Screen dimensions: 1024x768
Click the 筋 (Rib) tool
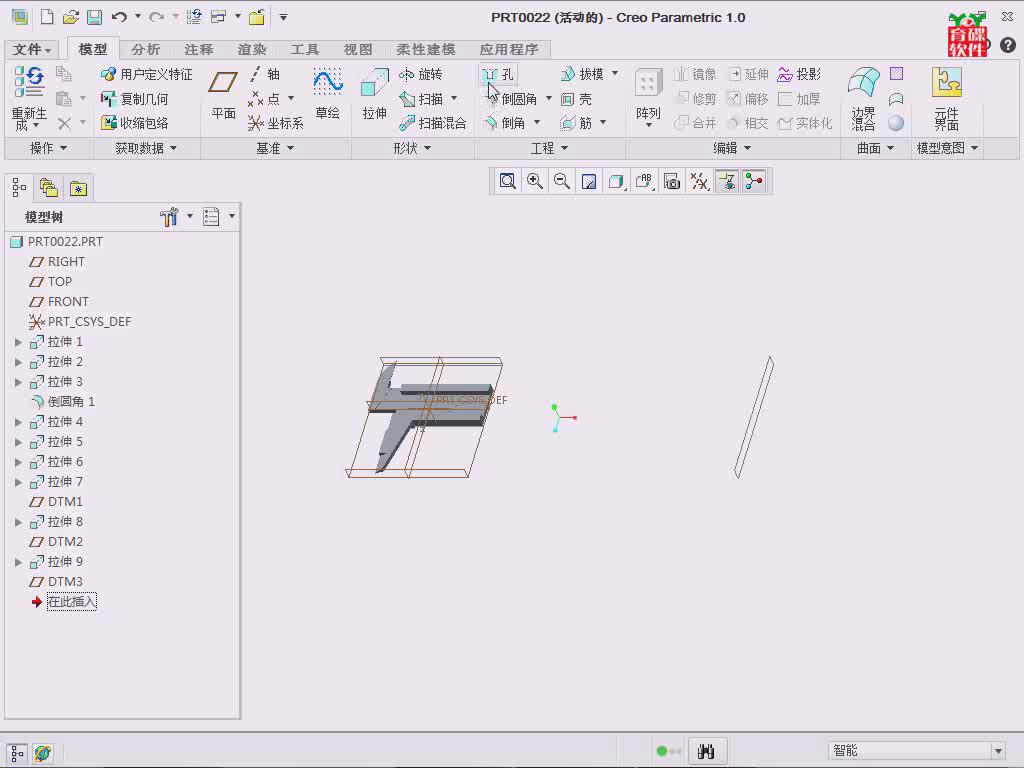(x=577, y=123)
